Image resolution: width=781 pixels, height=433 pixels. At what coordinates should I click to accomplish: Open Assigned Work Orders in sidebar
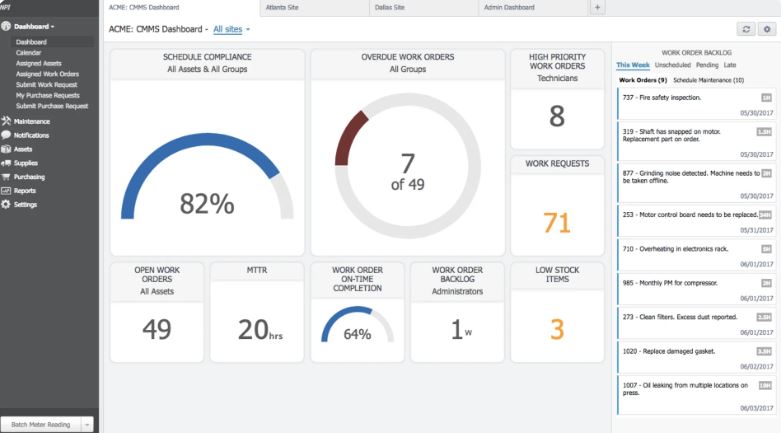pyautogui.click(x=47, y=74)
